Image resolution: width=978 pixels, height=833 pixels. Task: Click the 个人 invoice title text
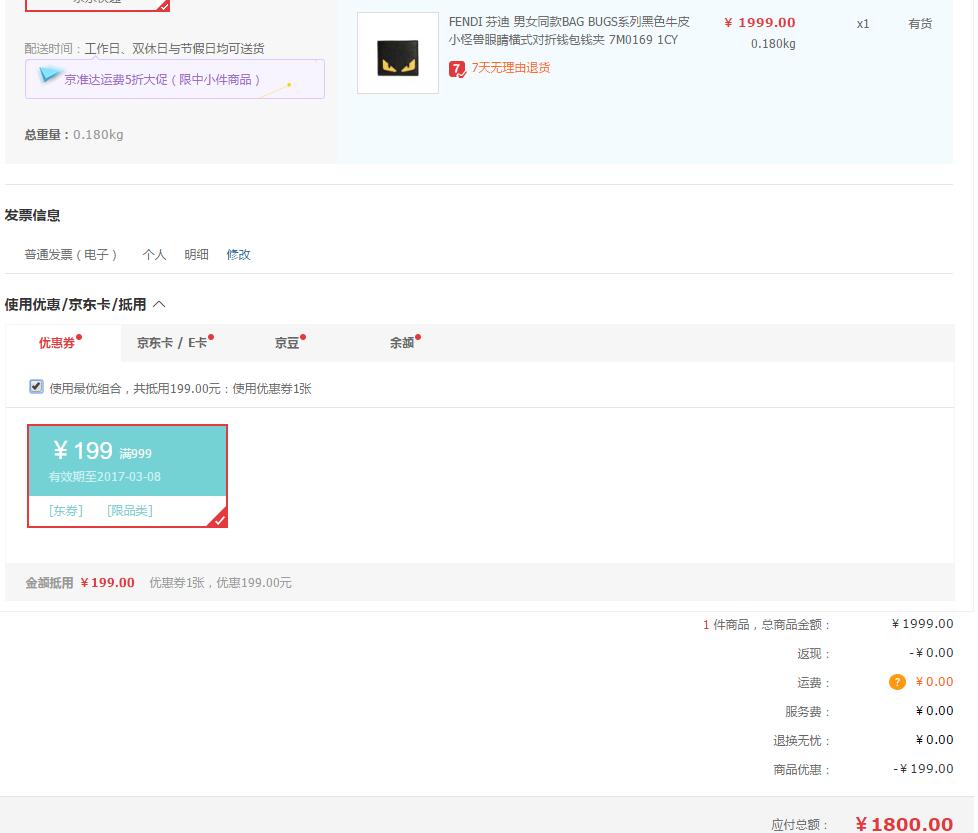point(154,254)
